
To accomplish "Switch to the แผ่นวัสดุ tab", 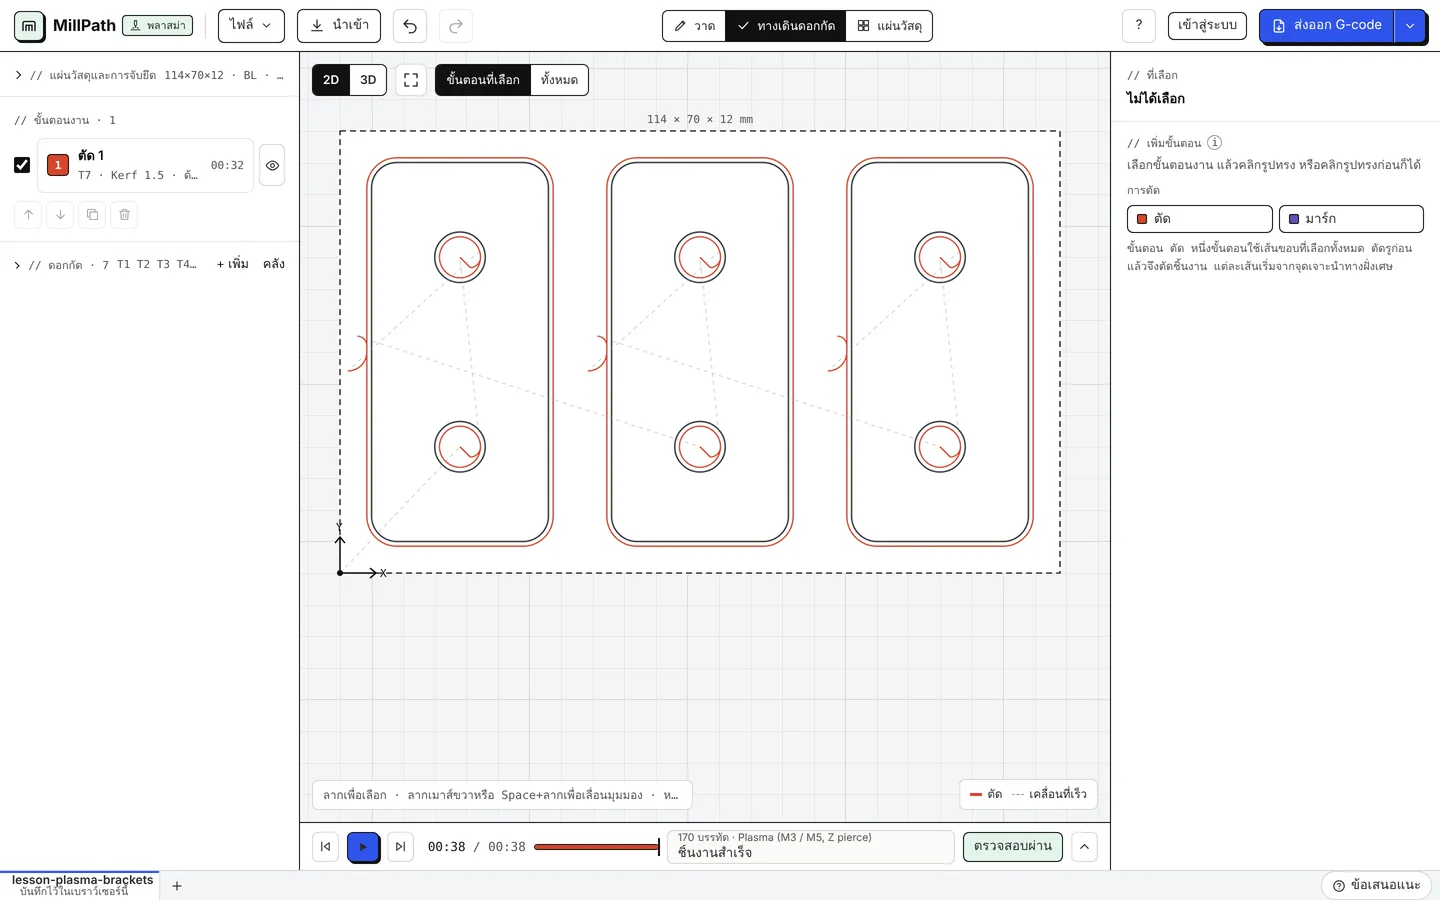I will 889,26.
